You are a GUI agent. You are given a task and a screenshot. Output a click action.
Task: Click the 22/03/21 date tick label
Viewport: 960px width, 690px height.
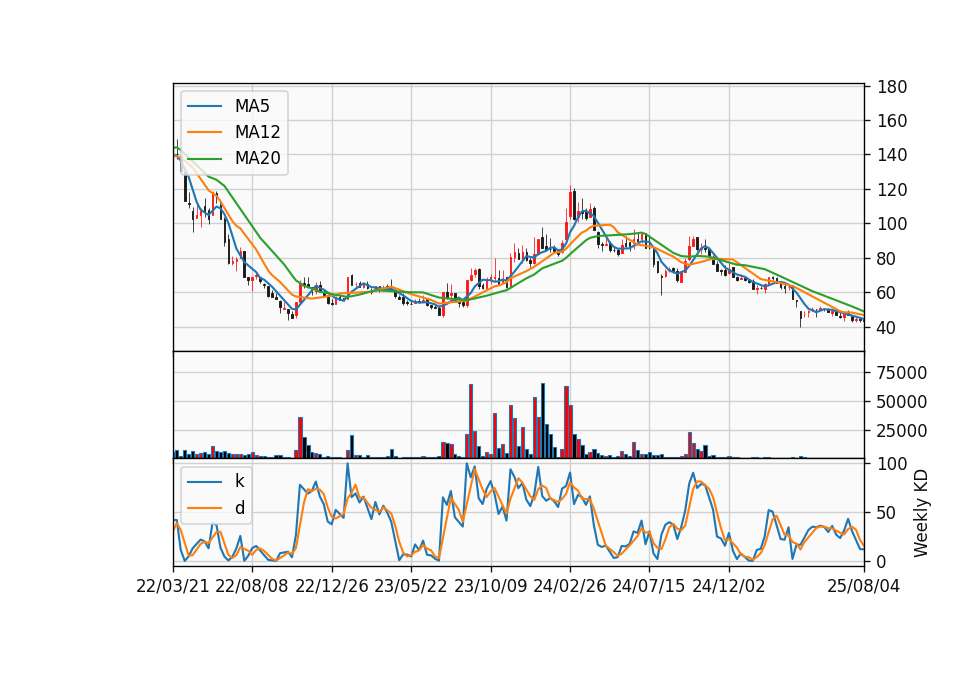173,586
